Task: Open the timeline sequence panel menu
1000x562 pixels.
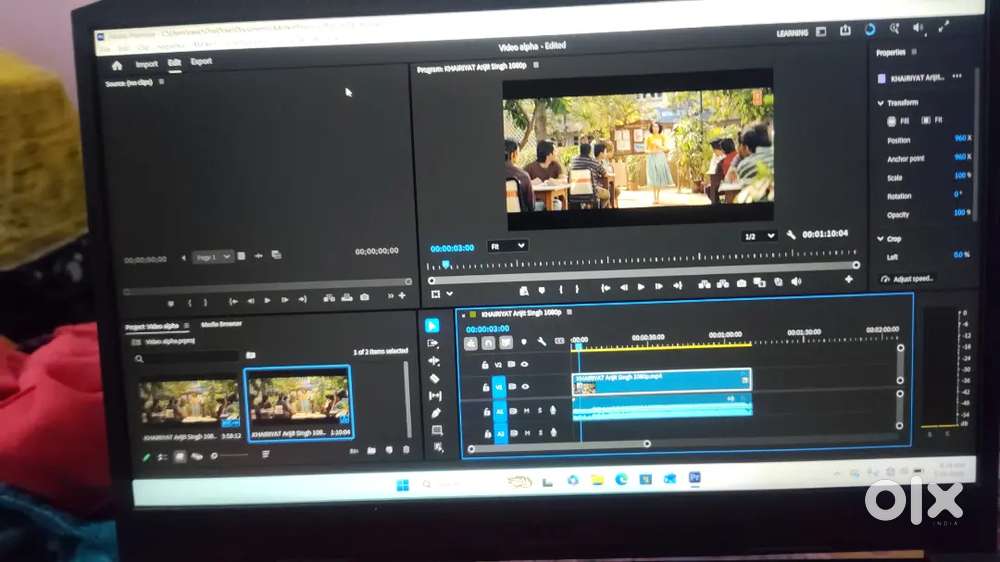Action: click(x=569, y=313)
